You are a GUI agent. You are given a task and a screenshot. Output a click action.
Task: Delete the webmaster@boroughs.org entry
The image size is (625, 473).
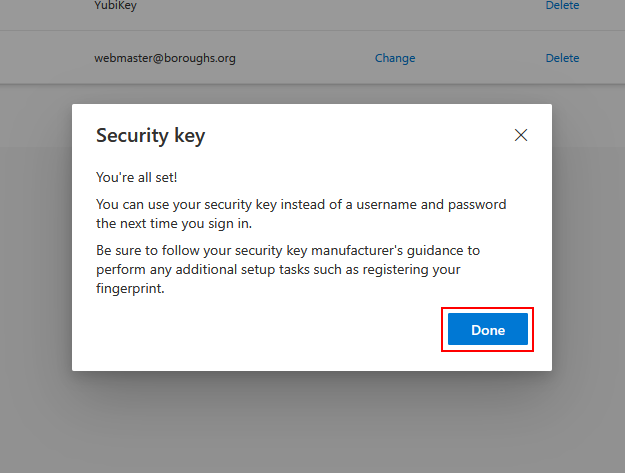pos(562,58)
